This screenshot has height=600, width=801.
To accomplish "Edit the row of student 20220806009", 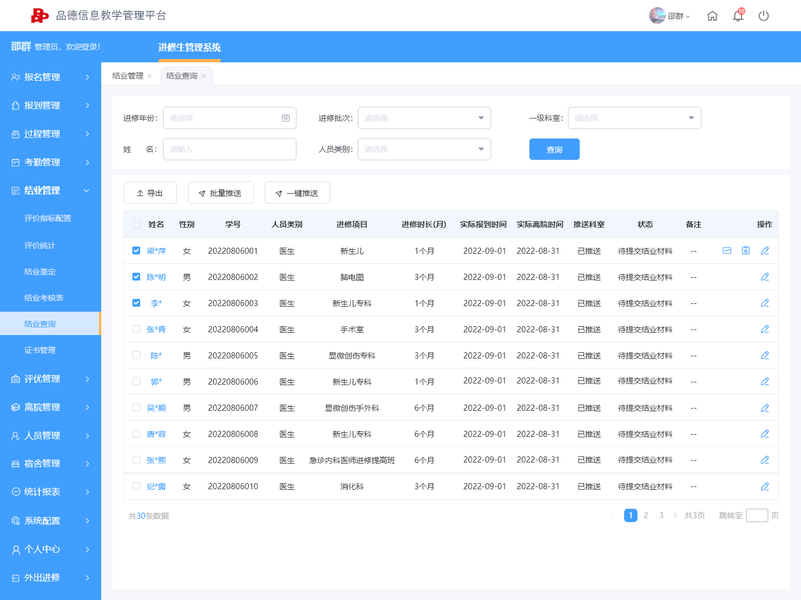I will [x=765, y=460].
